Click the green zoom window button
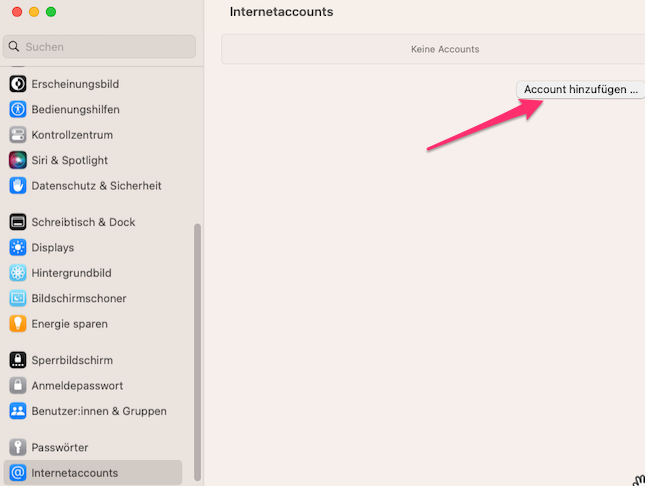645x486 pixels. pos(51,12)
